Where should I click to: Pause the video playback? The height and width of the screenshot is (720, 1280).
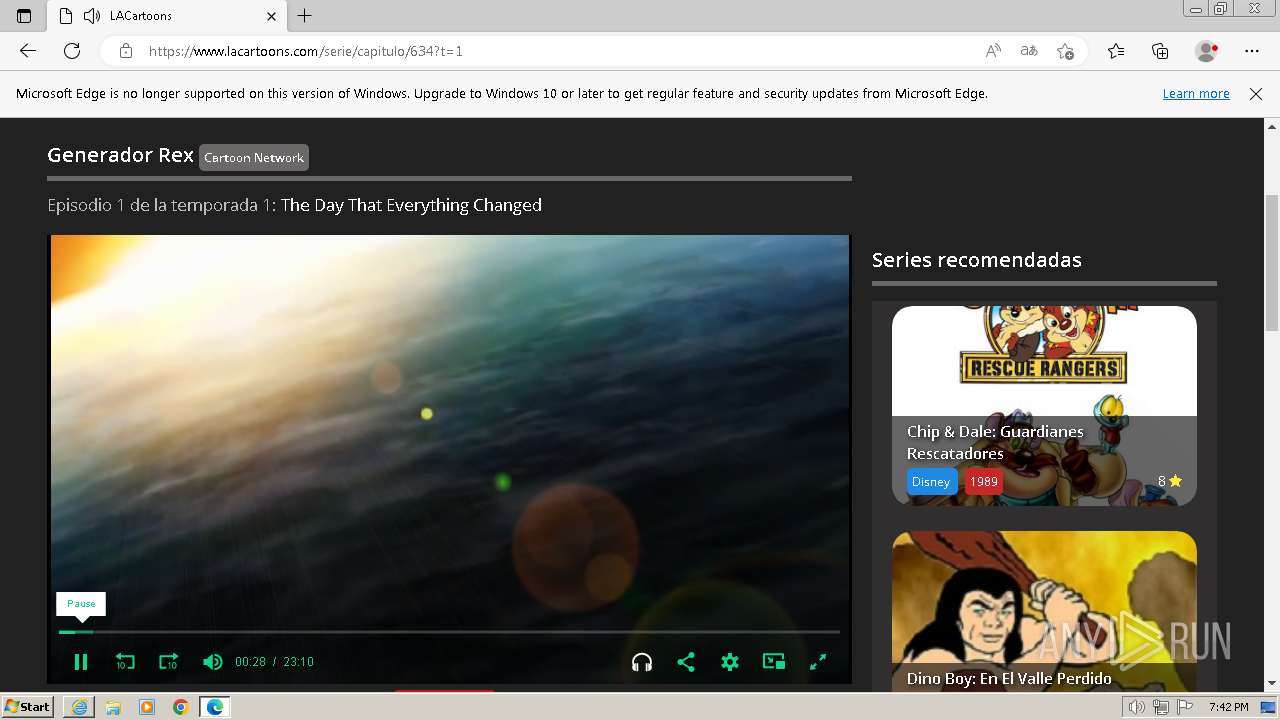[81, 662]
